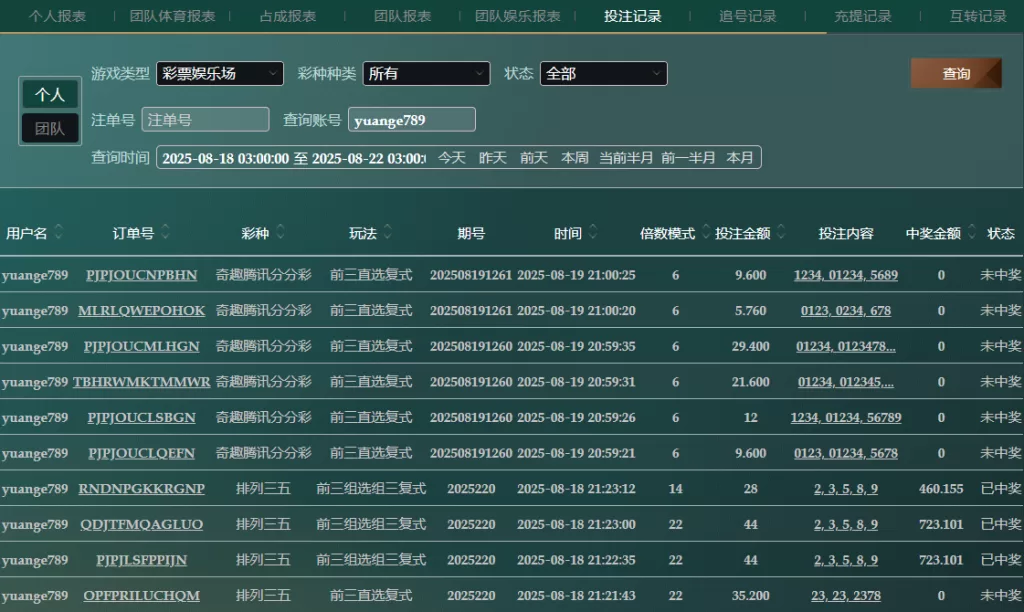The width and height of the screenshot is (1024, 612).
Task: Open the 占成报表 tab
Action: pos(288,16)
